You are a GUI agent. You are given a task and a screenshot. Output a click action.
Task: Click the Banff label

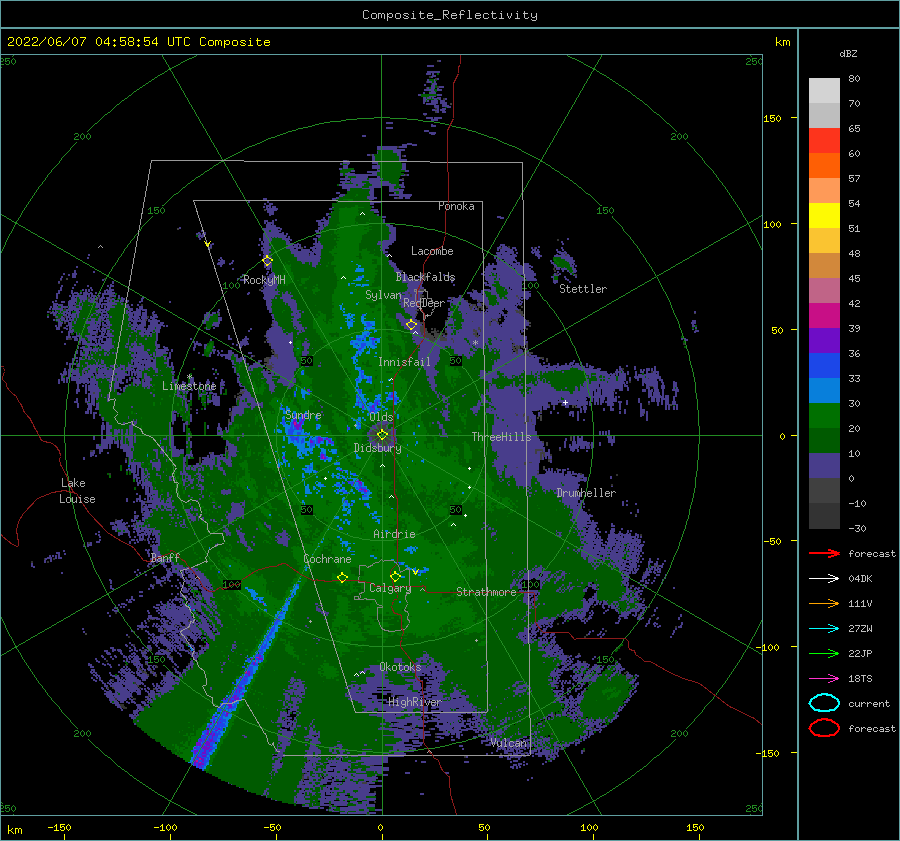[x=165, y=557]
